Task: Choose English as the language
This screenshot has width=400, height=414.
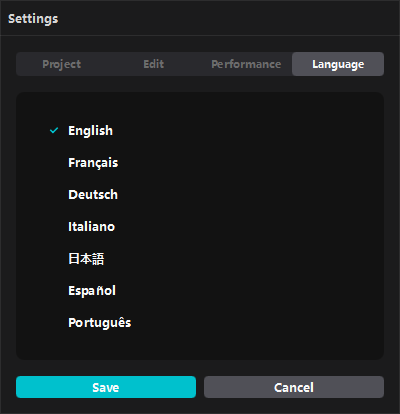Action: pos(90,131)
